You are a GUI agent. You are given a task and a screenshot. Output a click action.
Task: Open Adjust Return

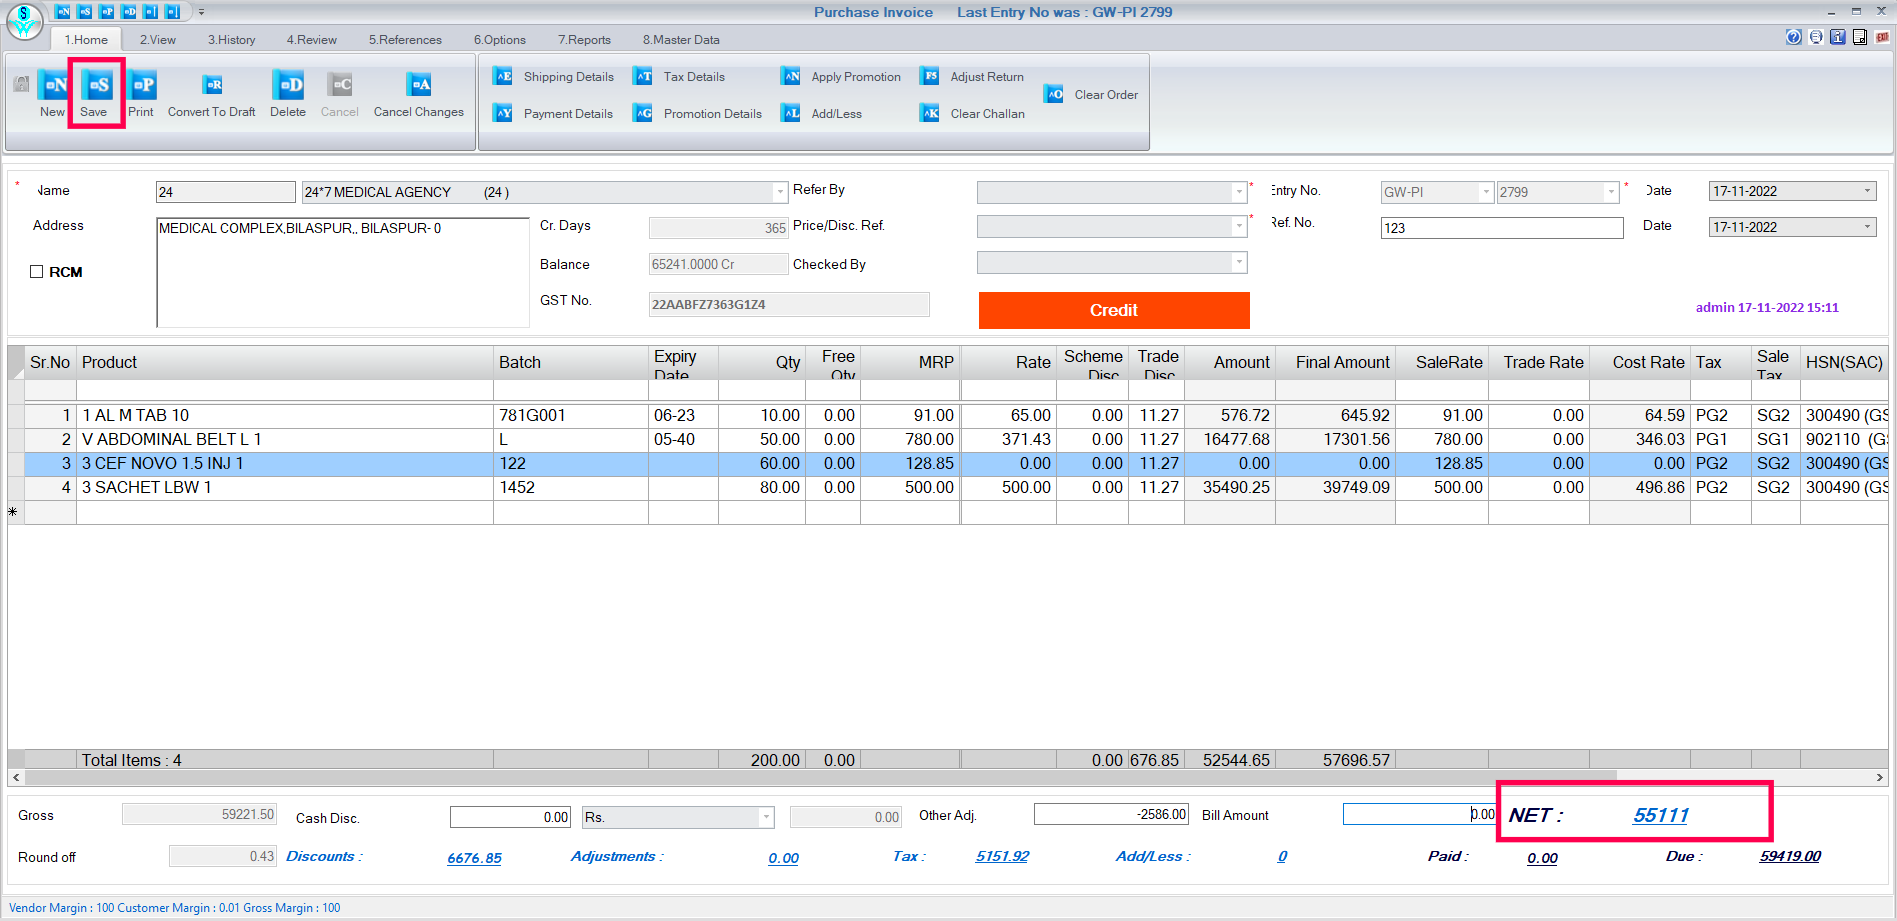(972, 77)
